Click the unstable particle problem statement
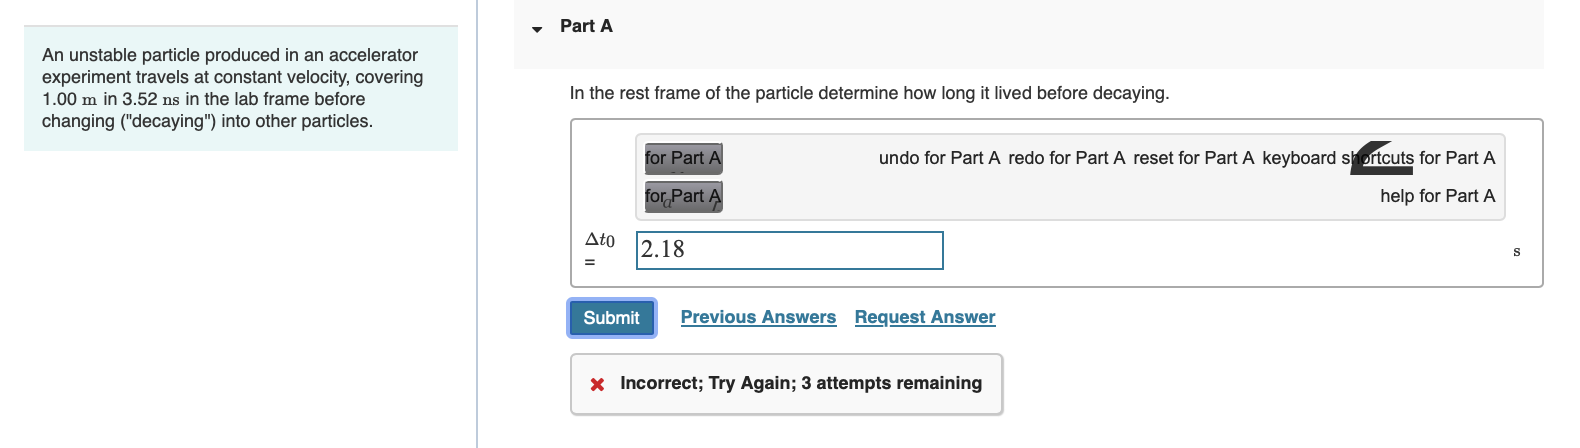This screenshot has height=448, width=1580. pyautogui.click(x=232, y=88)
